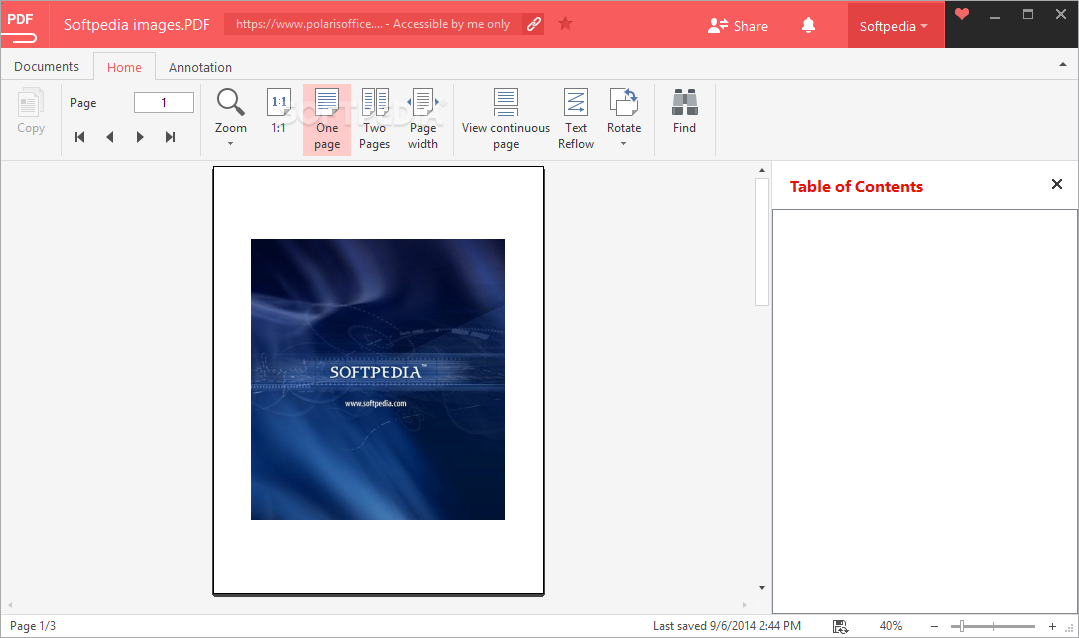Click the Softpedia images.PDF title

(x=137, y=25)
